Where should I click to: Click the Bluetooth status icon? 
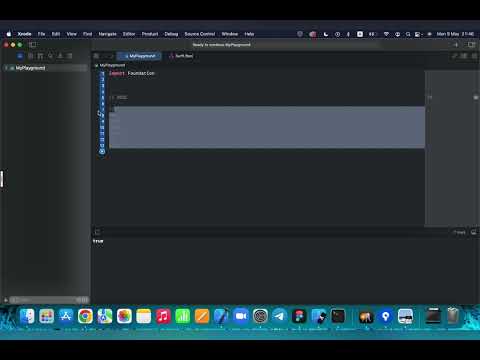pyautogui.click(x=348, y=34)
